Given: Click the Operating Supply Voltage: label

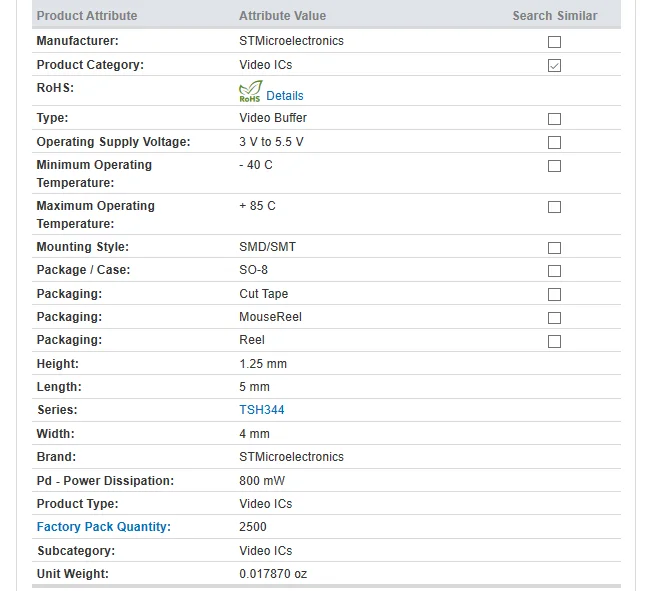Looking at the screenshot, I should [113, 142].
